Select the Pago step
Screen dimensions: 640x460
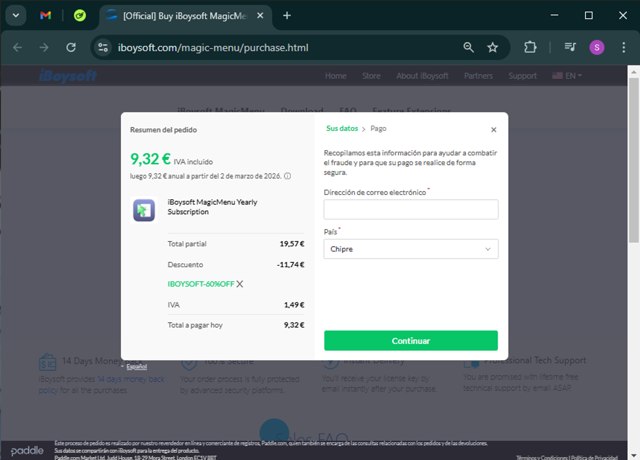coord(378,129)
